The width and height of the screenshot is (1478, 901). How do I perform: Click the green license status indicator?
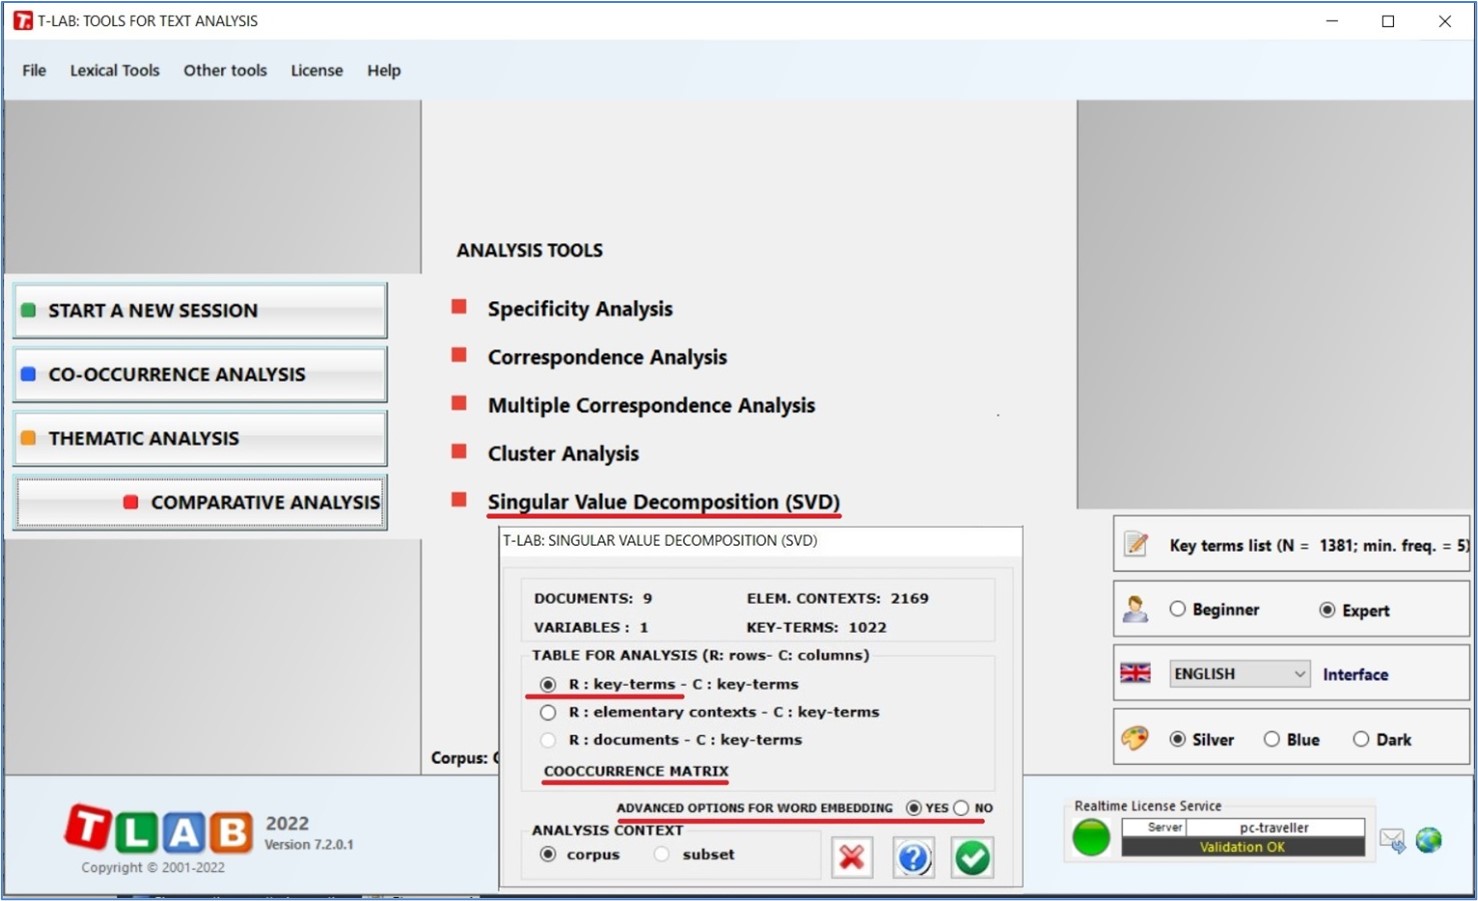coord(1091,837)
